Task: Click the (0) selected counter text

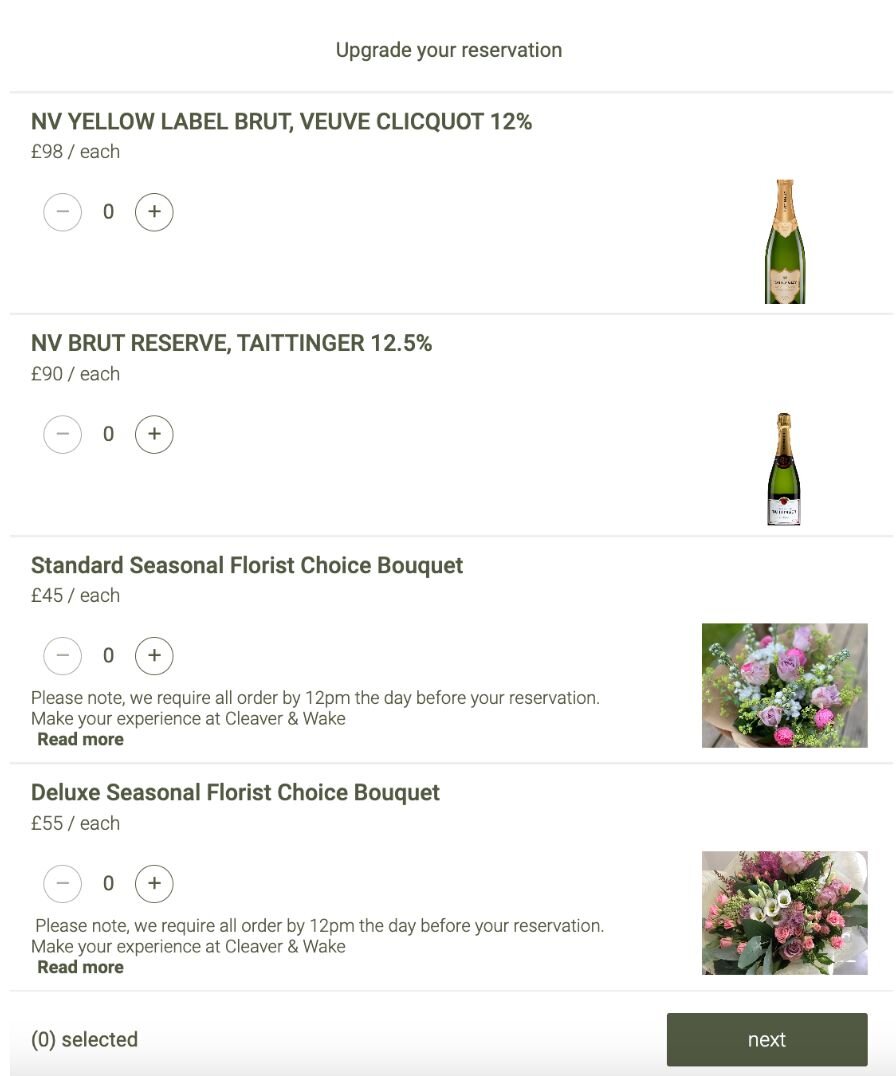Action: tap(84, 1040)
